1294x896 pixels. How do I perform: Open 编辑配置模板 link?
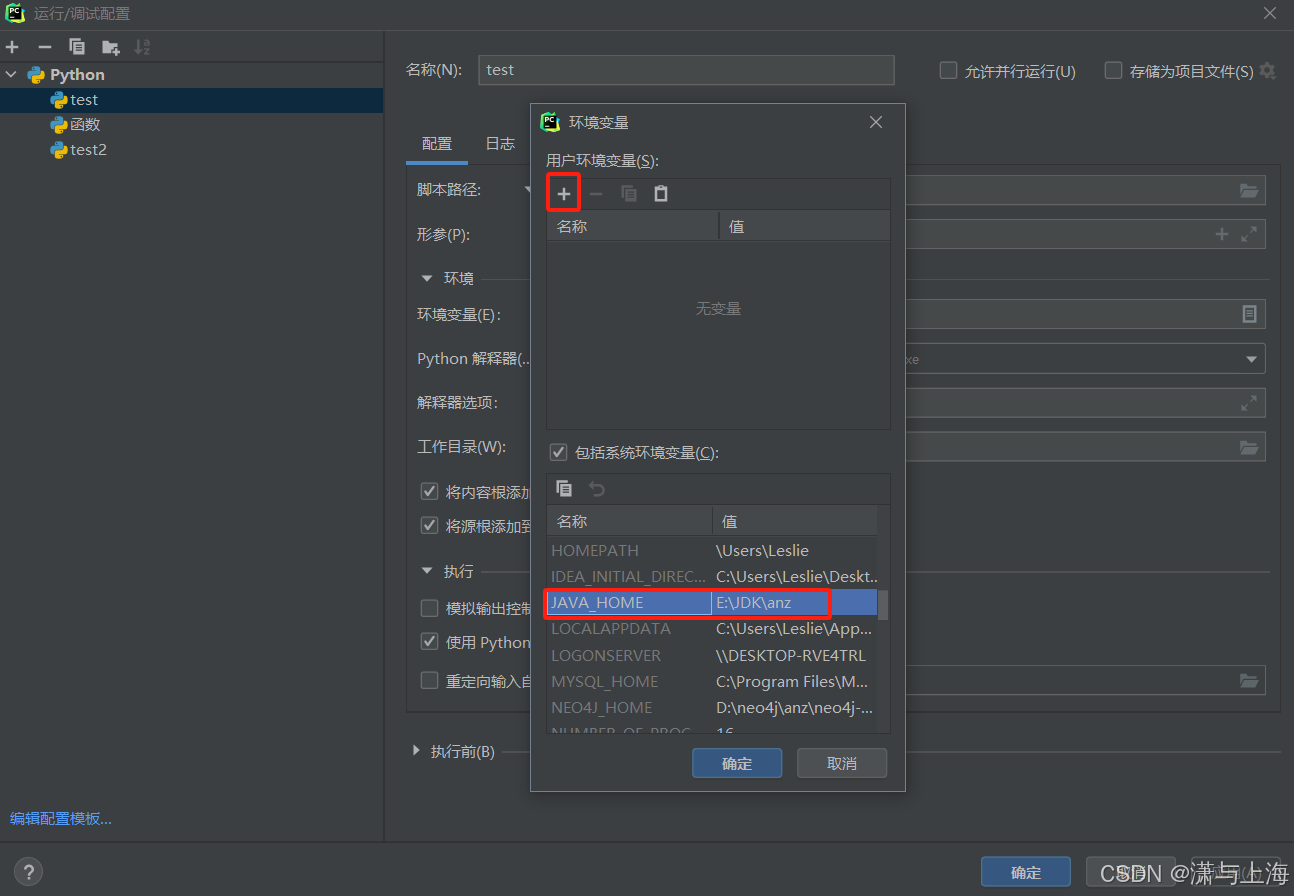(61, 819)
